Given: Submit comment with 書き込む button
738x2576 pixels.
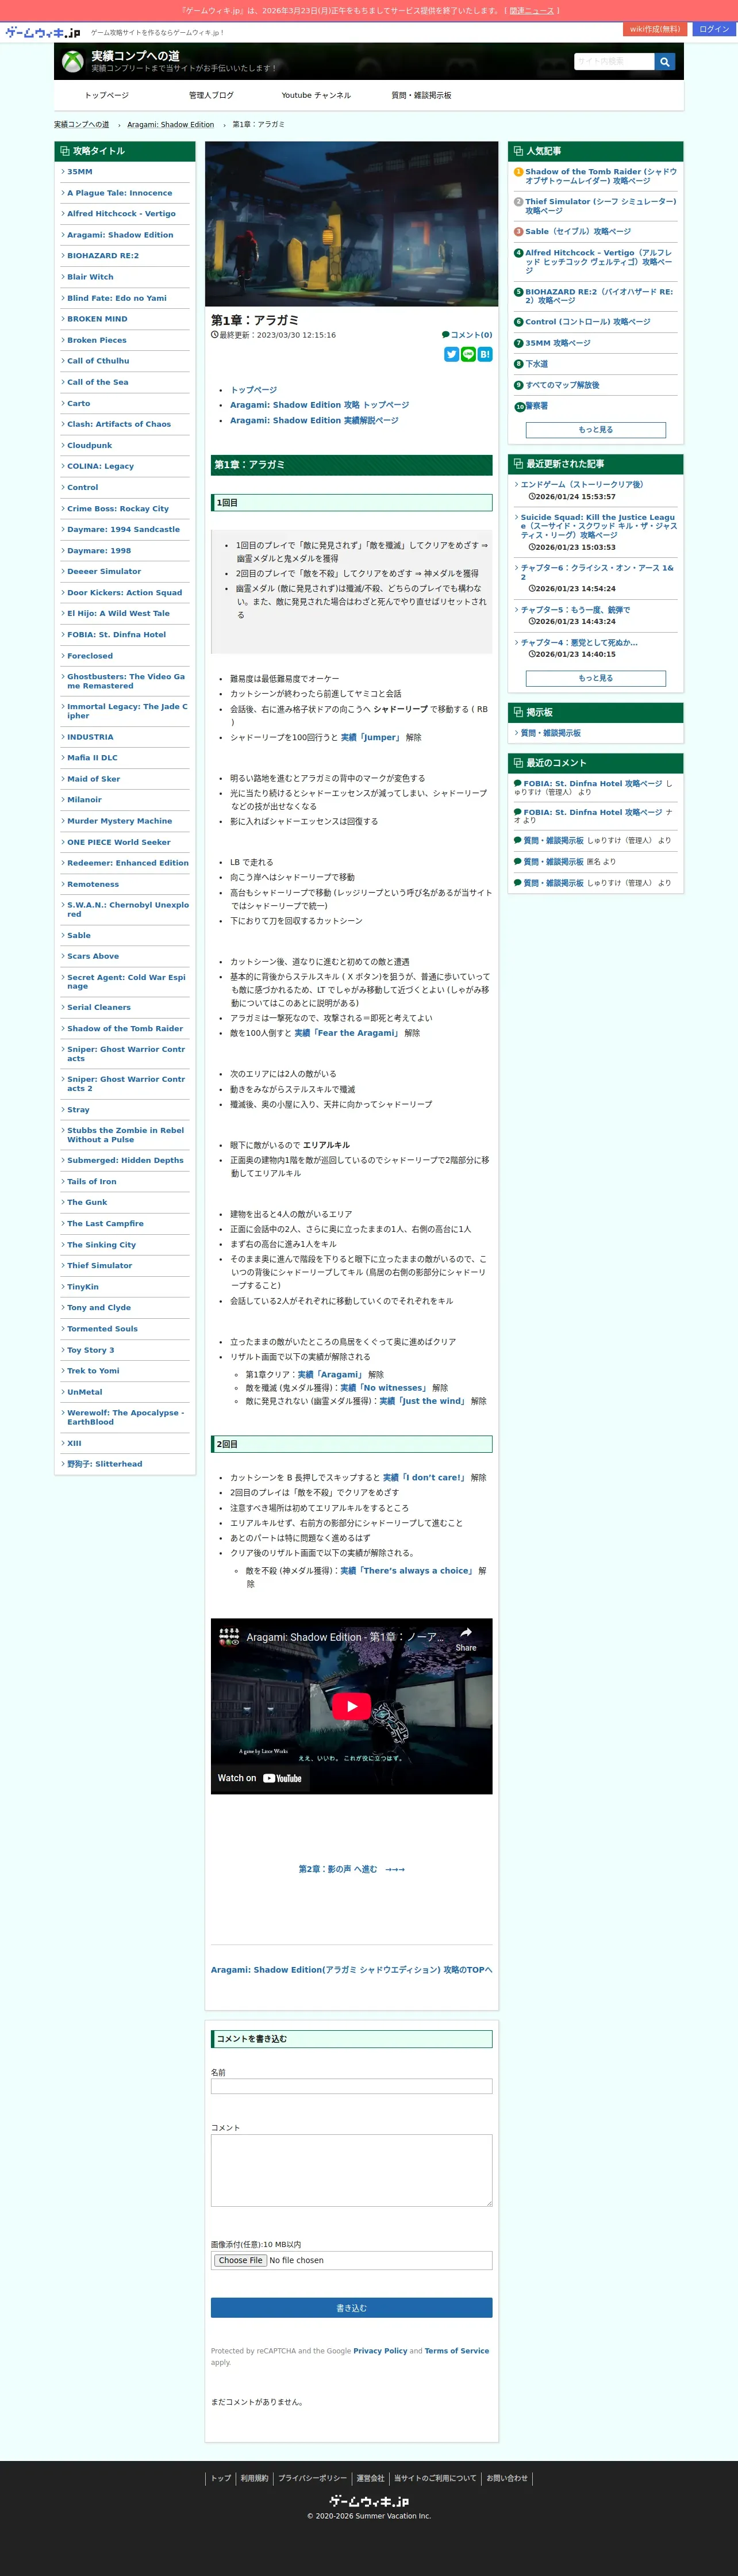Looking at the screenshot, I should point(351,2308).
